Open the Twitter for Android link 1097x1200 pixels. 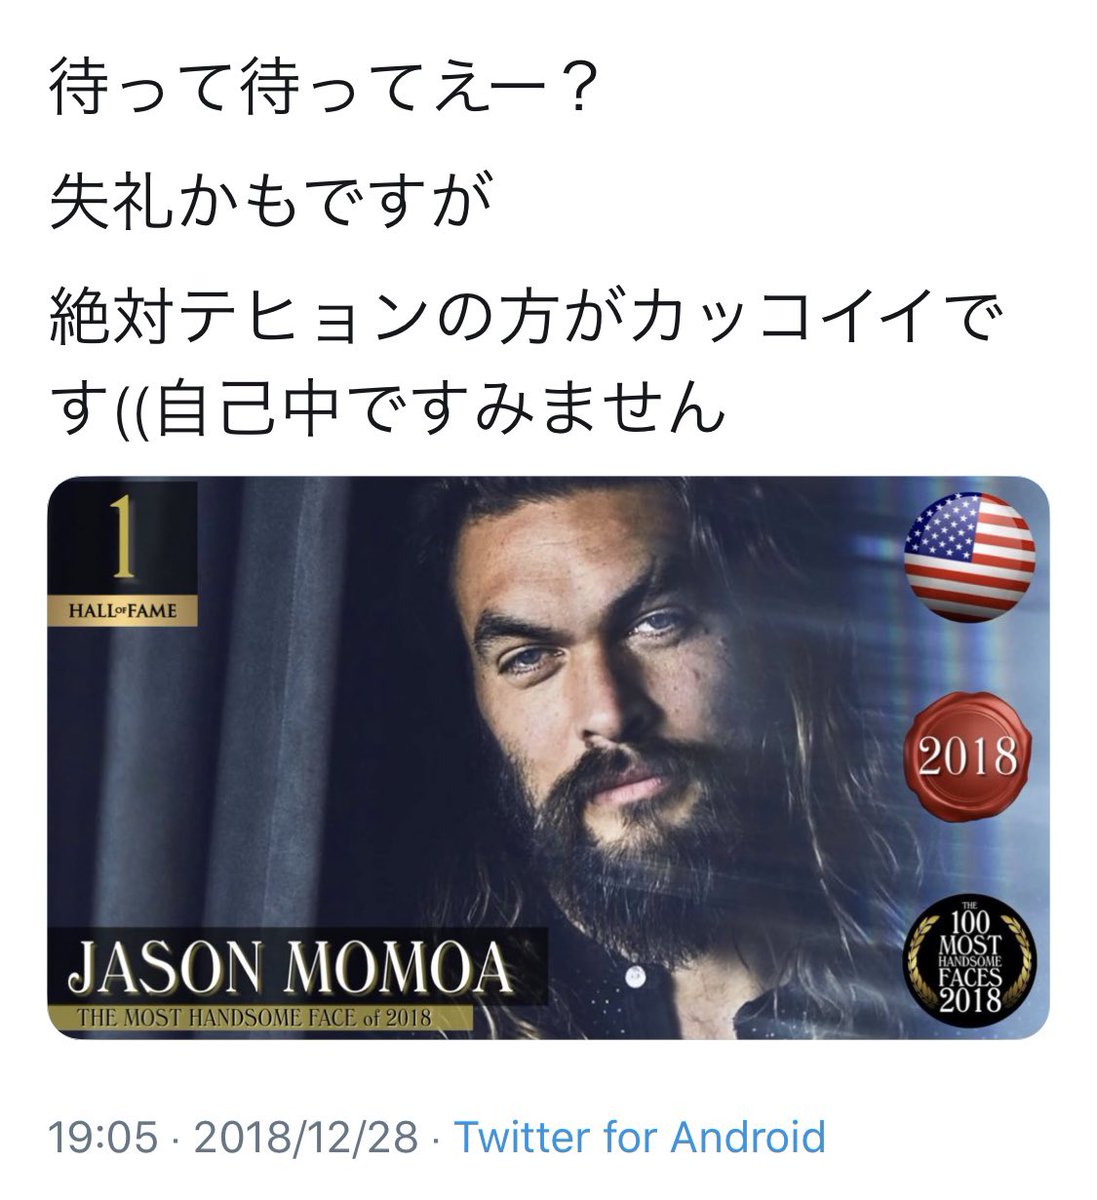pos(640,1137)
